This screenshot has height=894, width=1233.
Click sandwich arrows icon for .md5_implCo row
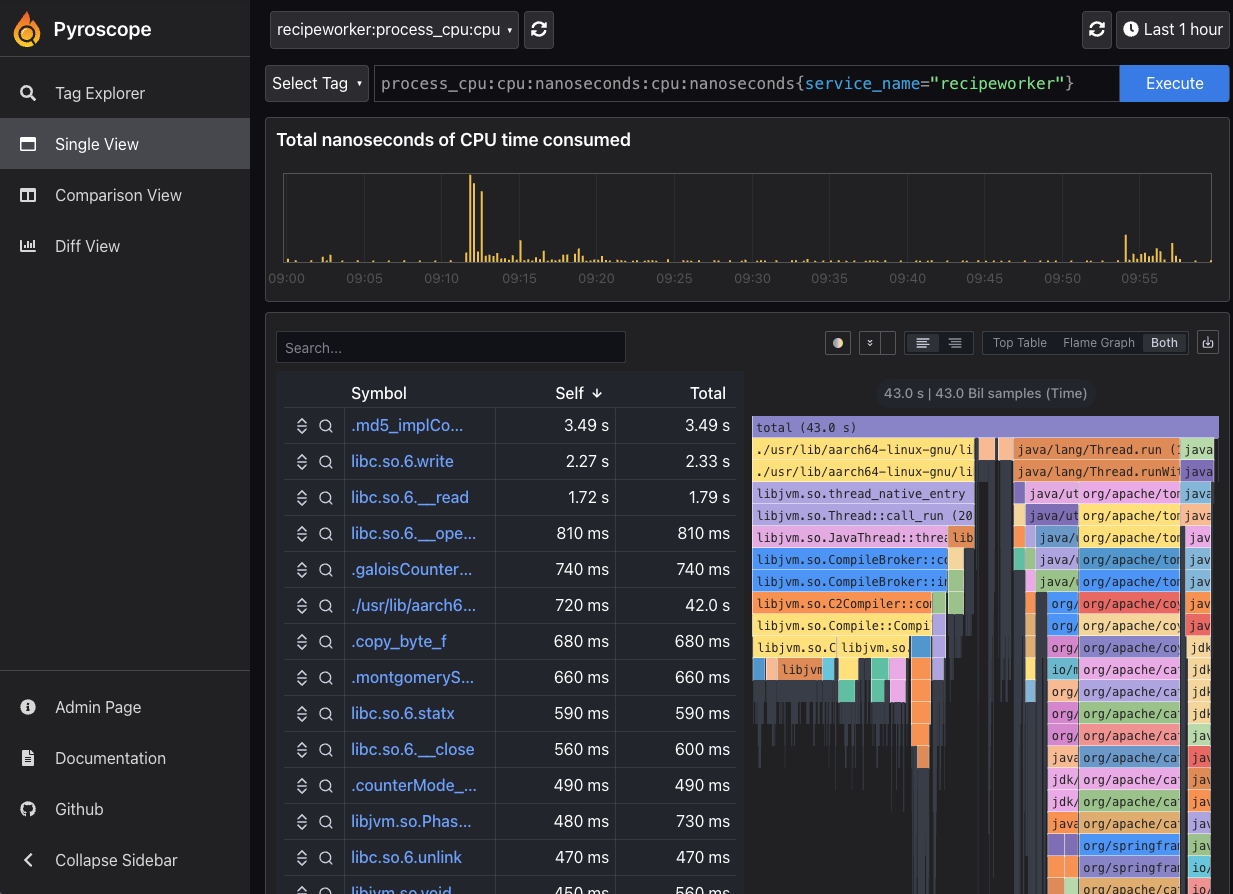point(302,426)
